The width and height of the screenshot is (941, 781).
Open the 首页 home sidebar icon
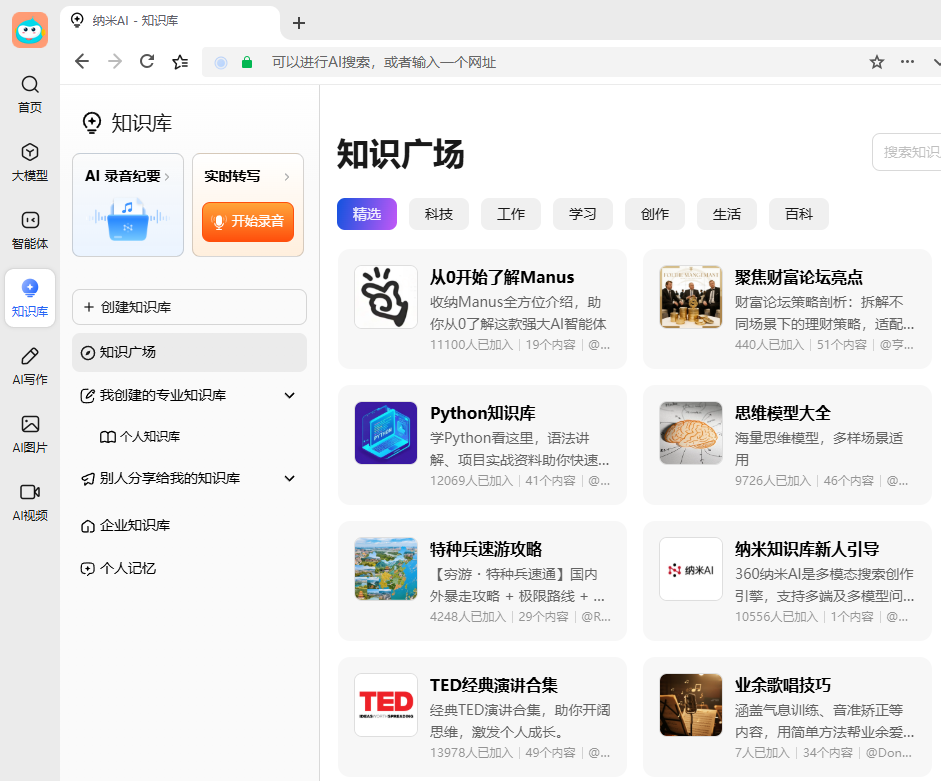tap(30, 93)
